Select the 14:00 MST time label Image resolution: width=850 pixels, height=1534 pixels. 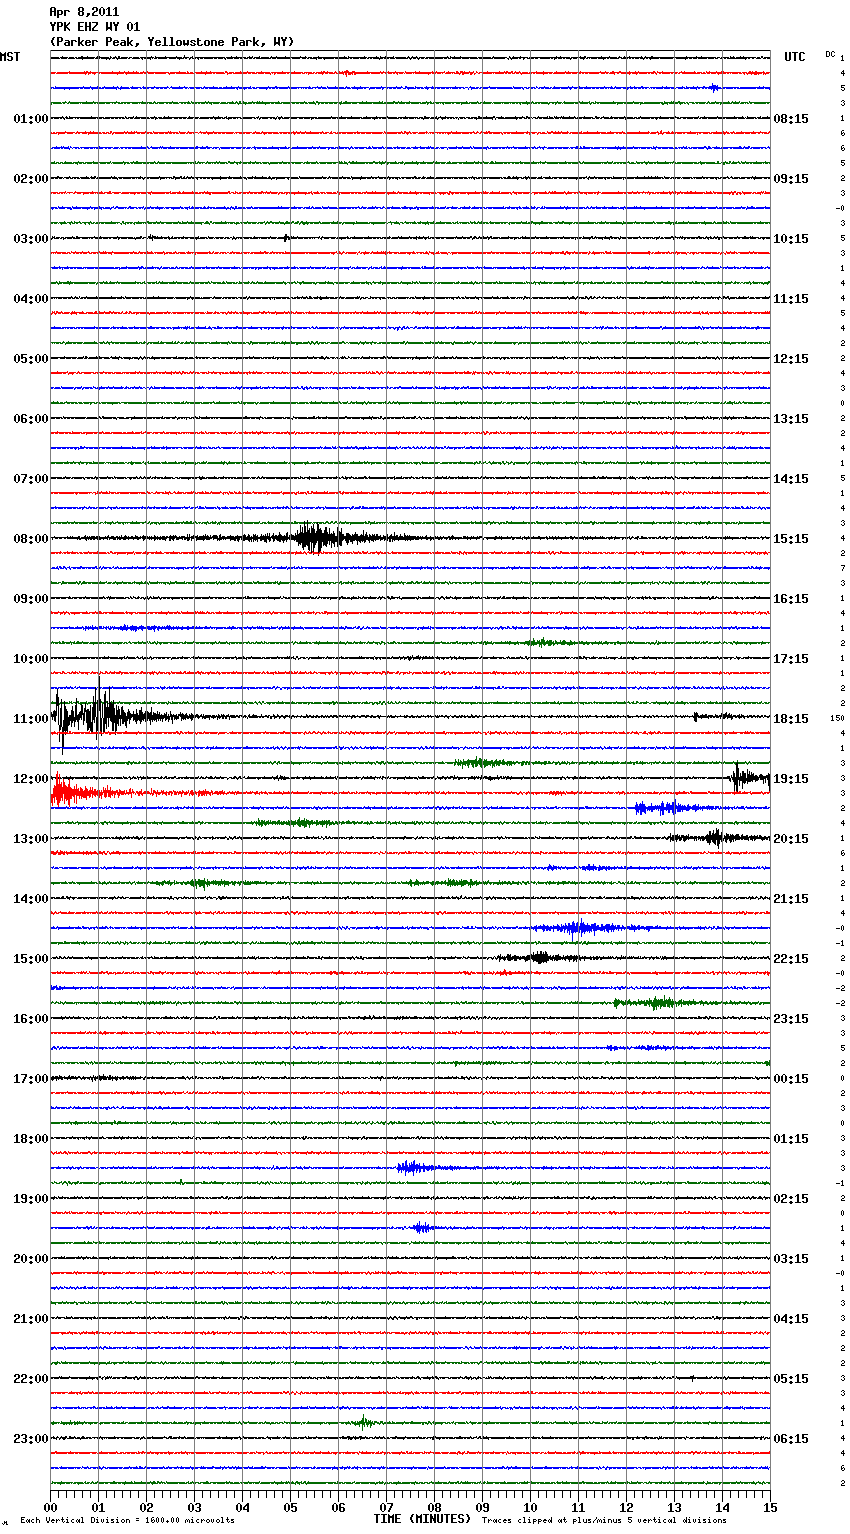pyautogui.click(x=31, y=899)
